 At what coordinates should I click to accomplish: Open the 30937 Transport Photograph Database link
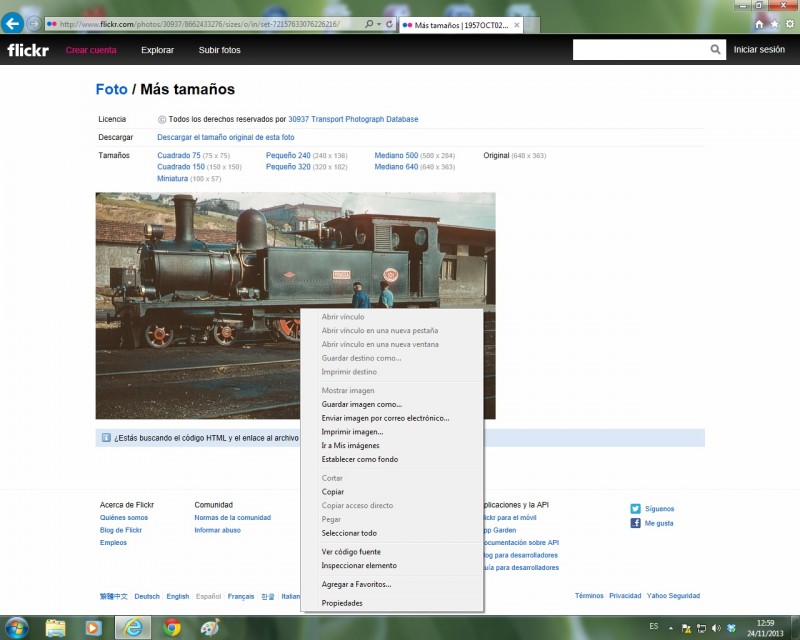coord(353,119)
